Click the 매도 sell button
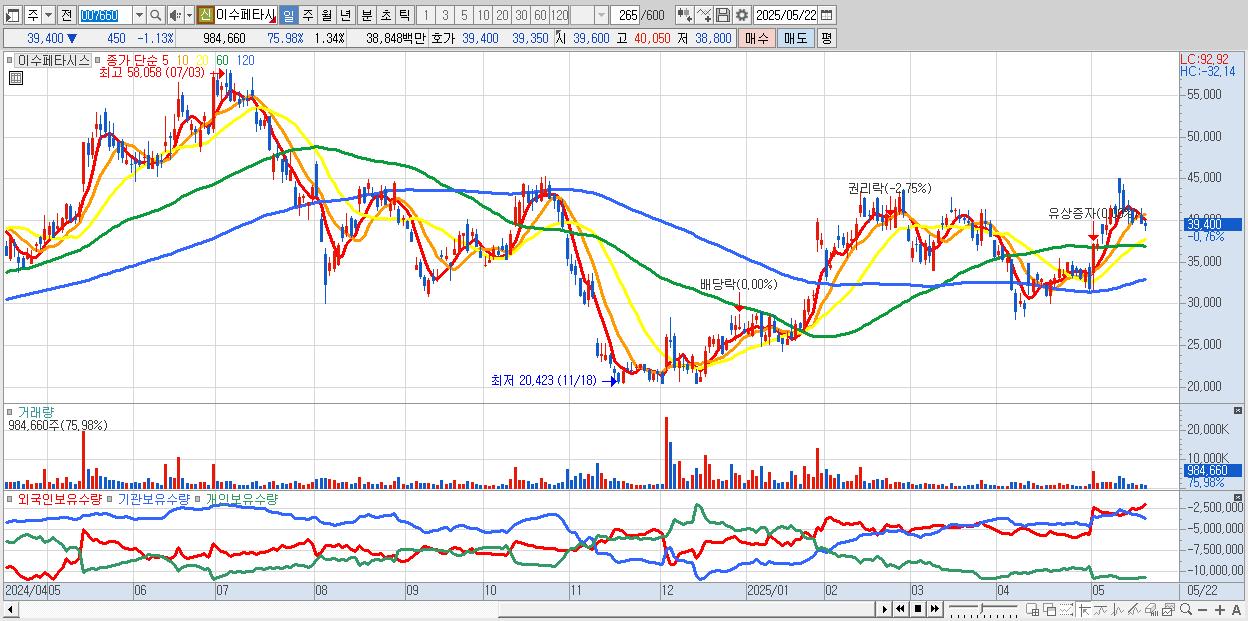This screenshot has height=621, width=1248. pos(796,38)
